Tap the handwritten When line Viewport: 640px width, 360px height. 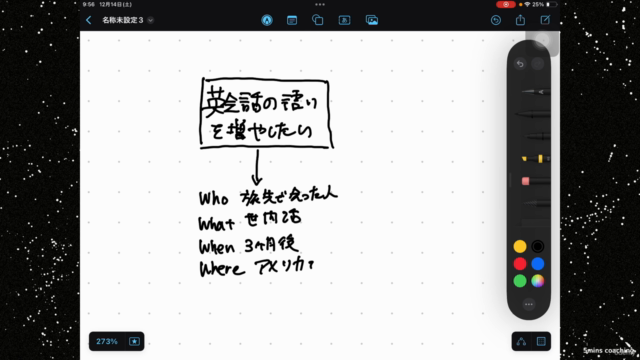(x=249, y=246)
